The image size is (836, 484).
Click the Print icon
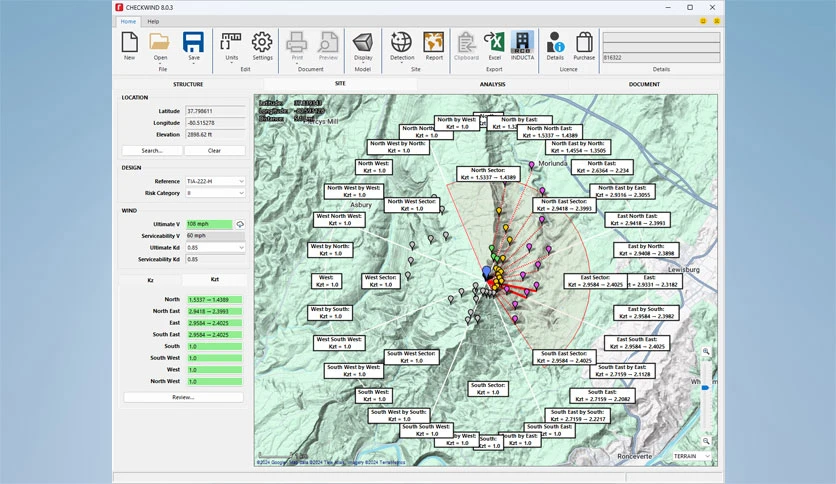(x=296, y=42)
